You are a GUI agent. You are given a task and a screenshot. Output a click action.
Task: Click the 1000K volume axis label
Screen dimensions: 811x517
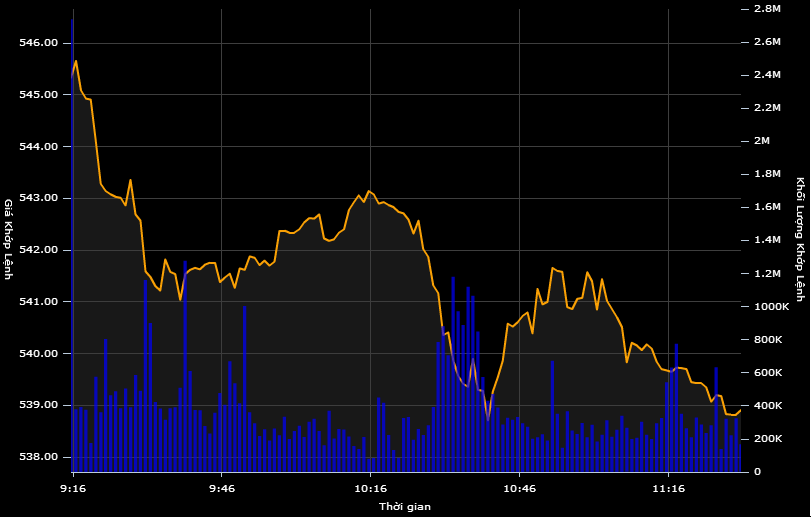pyautogui.click(x=769, y=307)
